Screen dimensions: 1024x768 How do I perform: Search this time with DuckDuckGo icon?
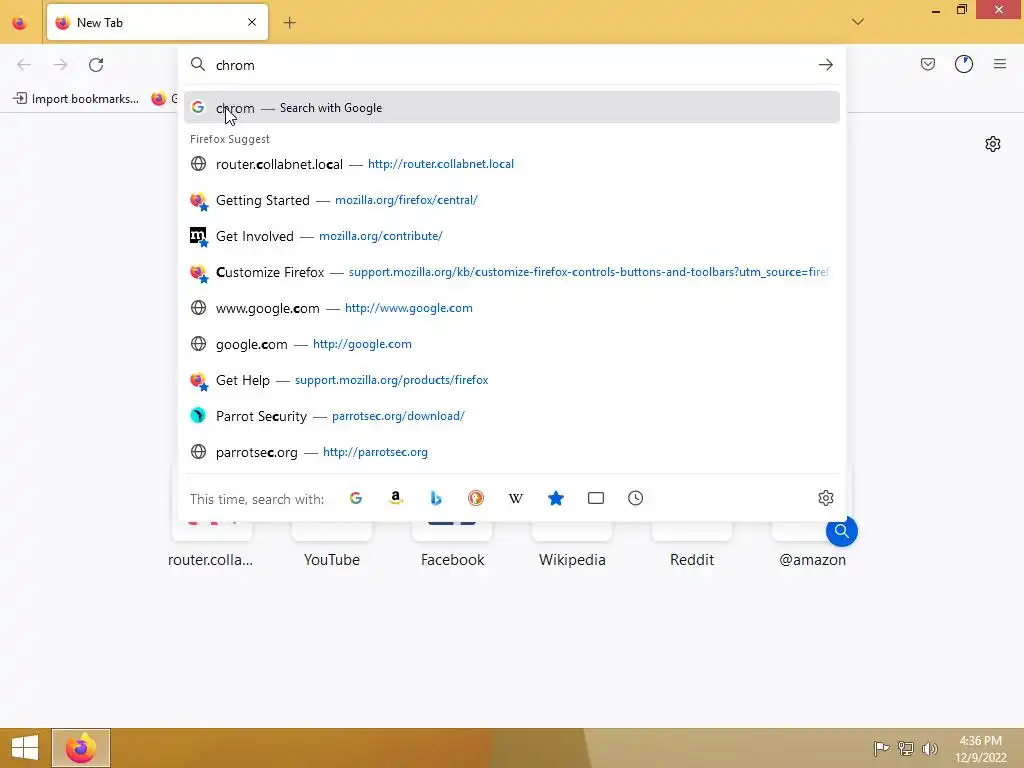[x=476, y=498]
